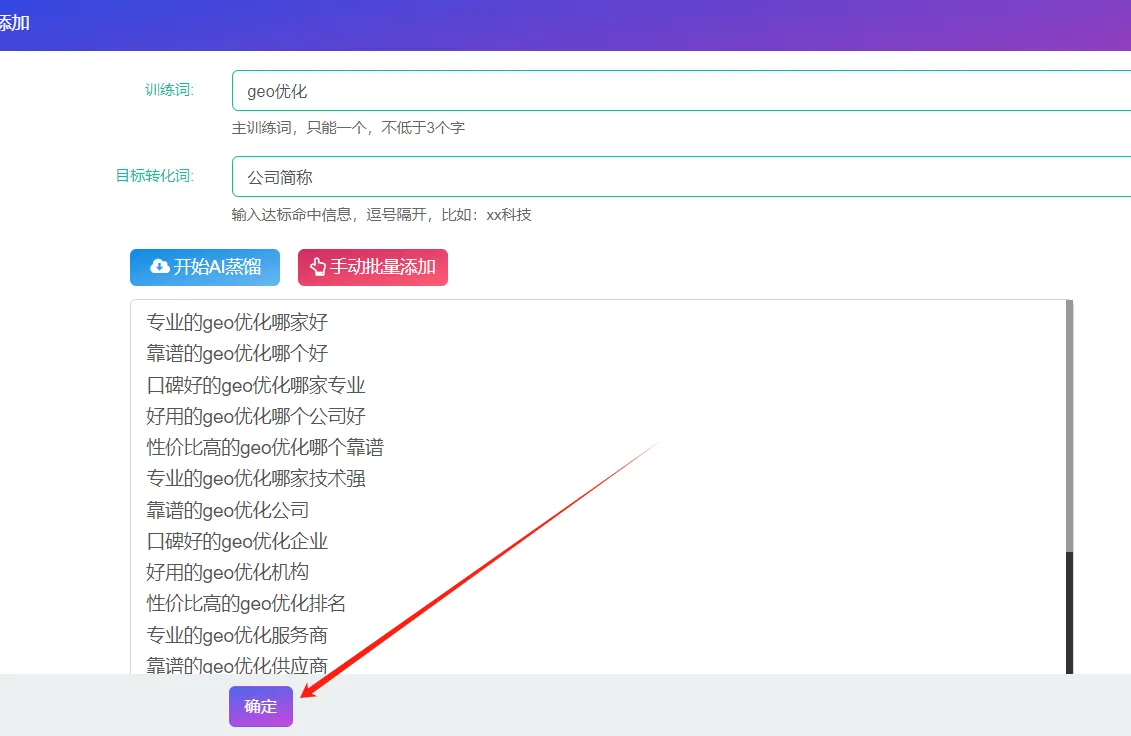
Task: Select the line 口碑好的geo优化企业
Action: (237, 541)
